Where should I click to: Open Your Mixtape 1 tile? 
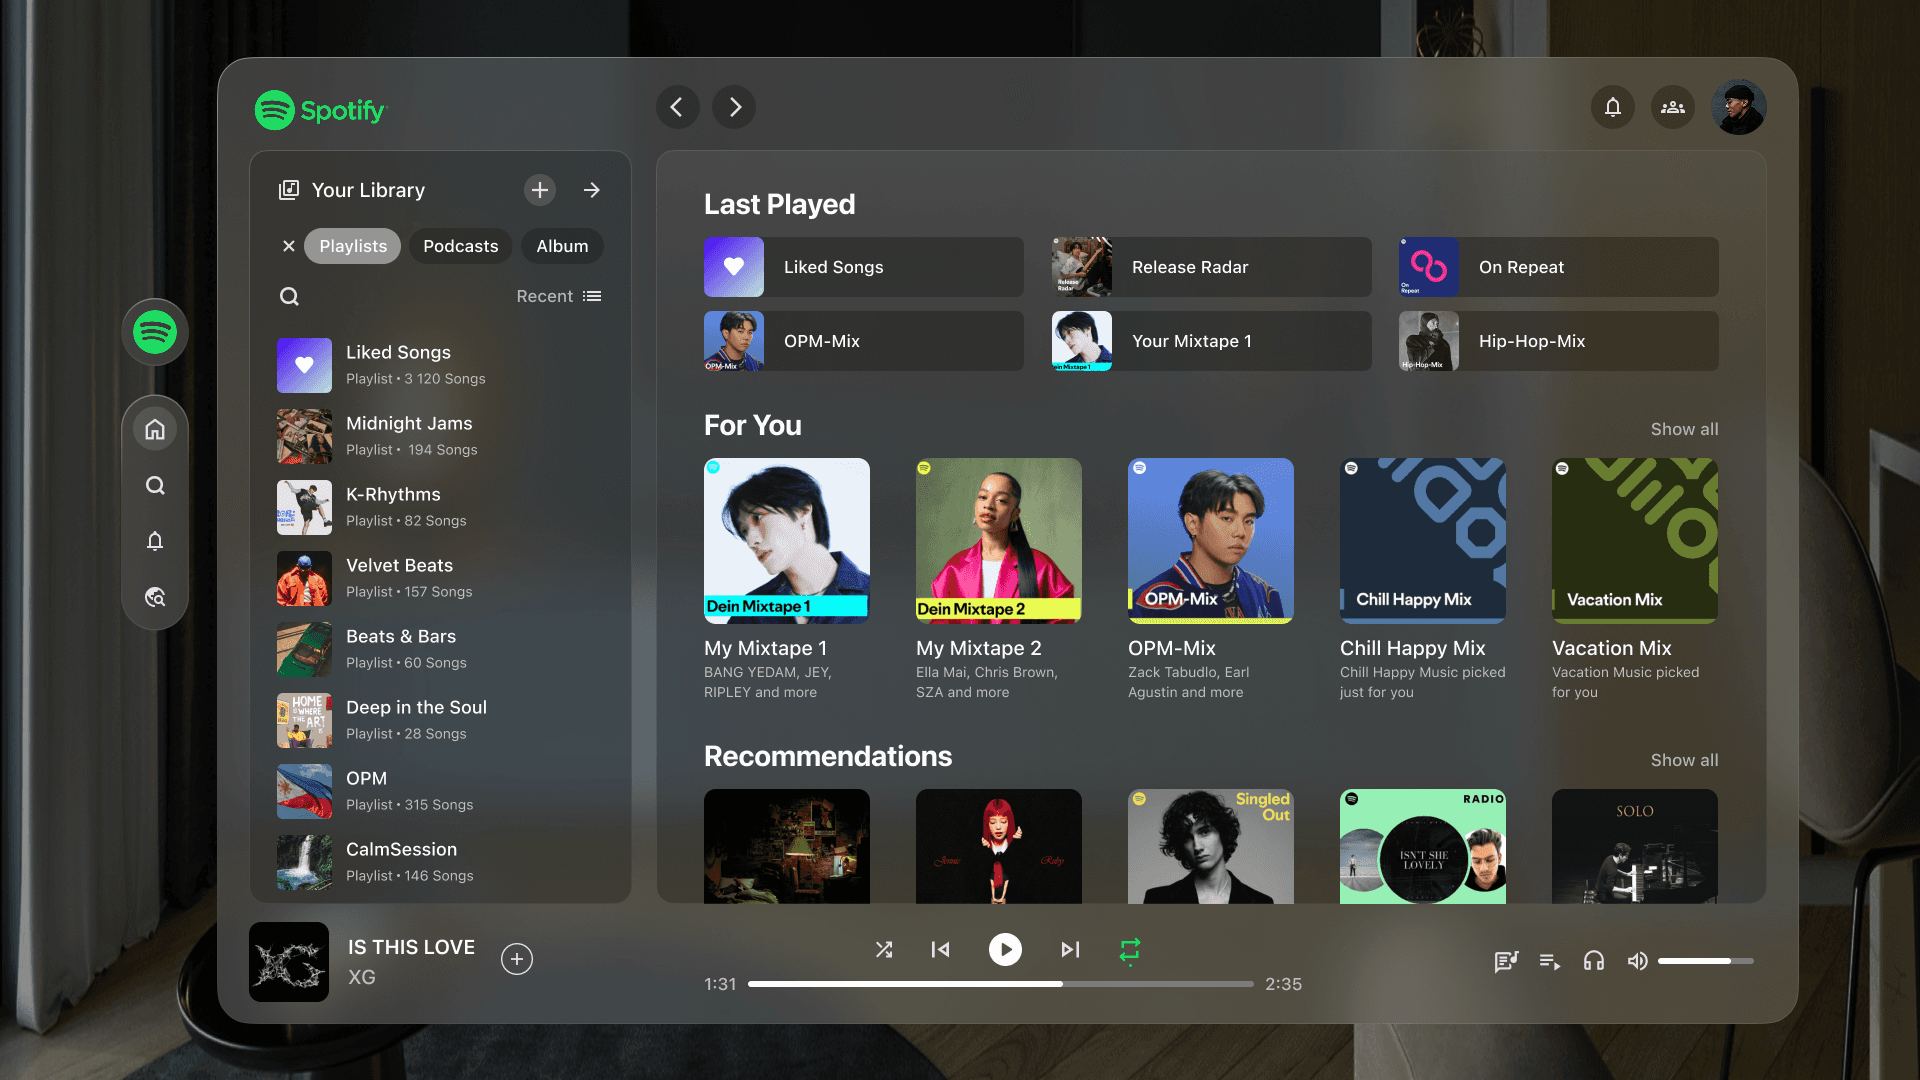point(1212,341)
